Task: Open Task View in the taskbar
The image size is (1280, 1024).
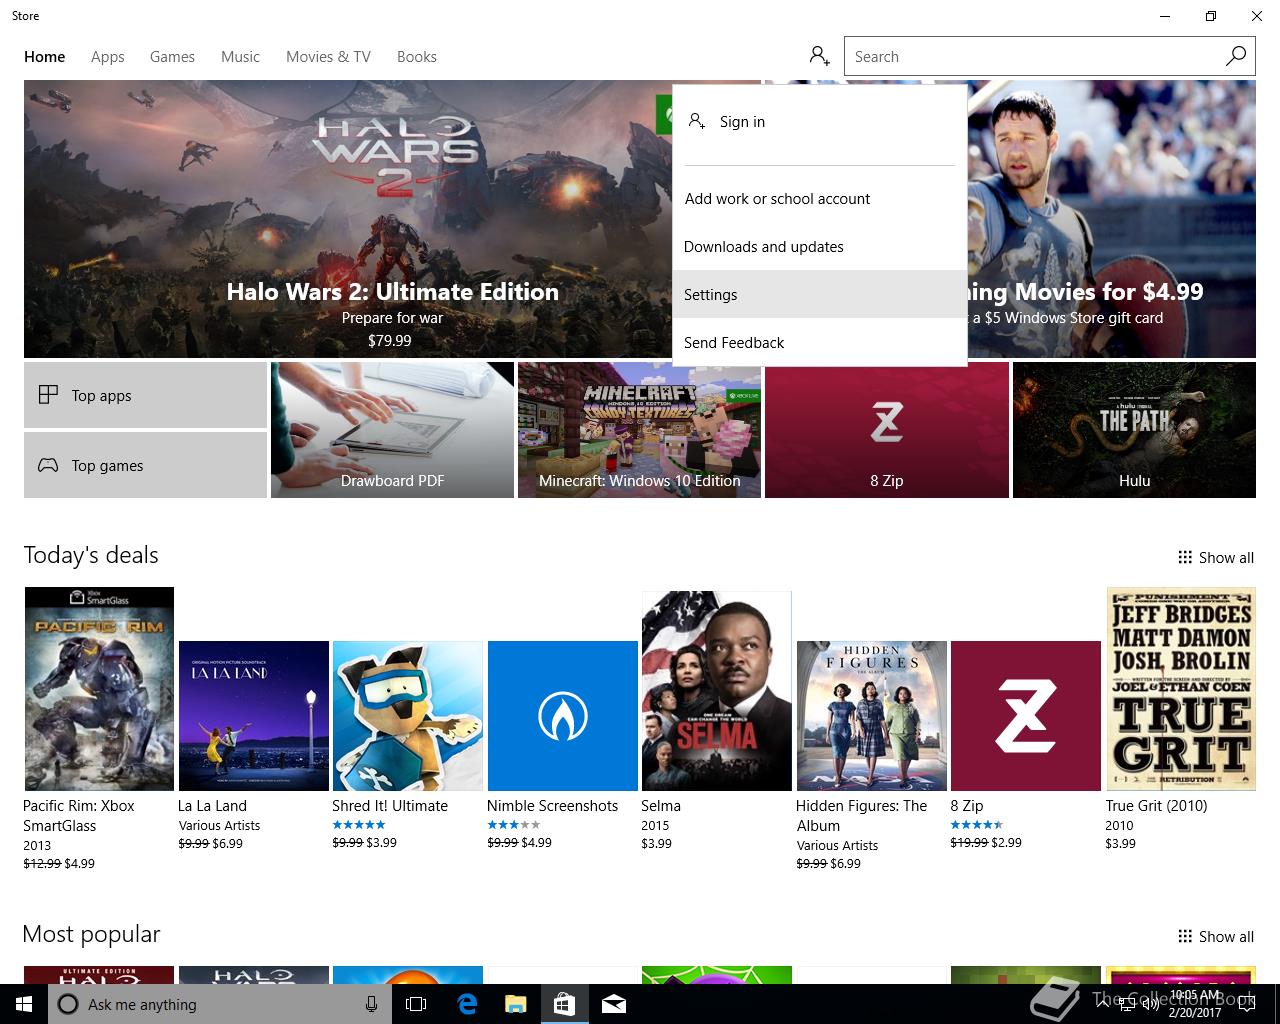Action: pyautogui.click(x=416, y=1004)
